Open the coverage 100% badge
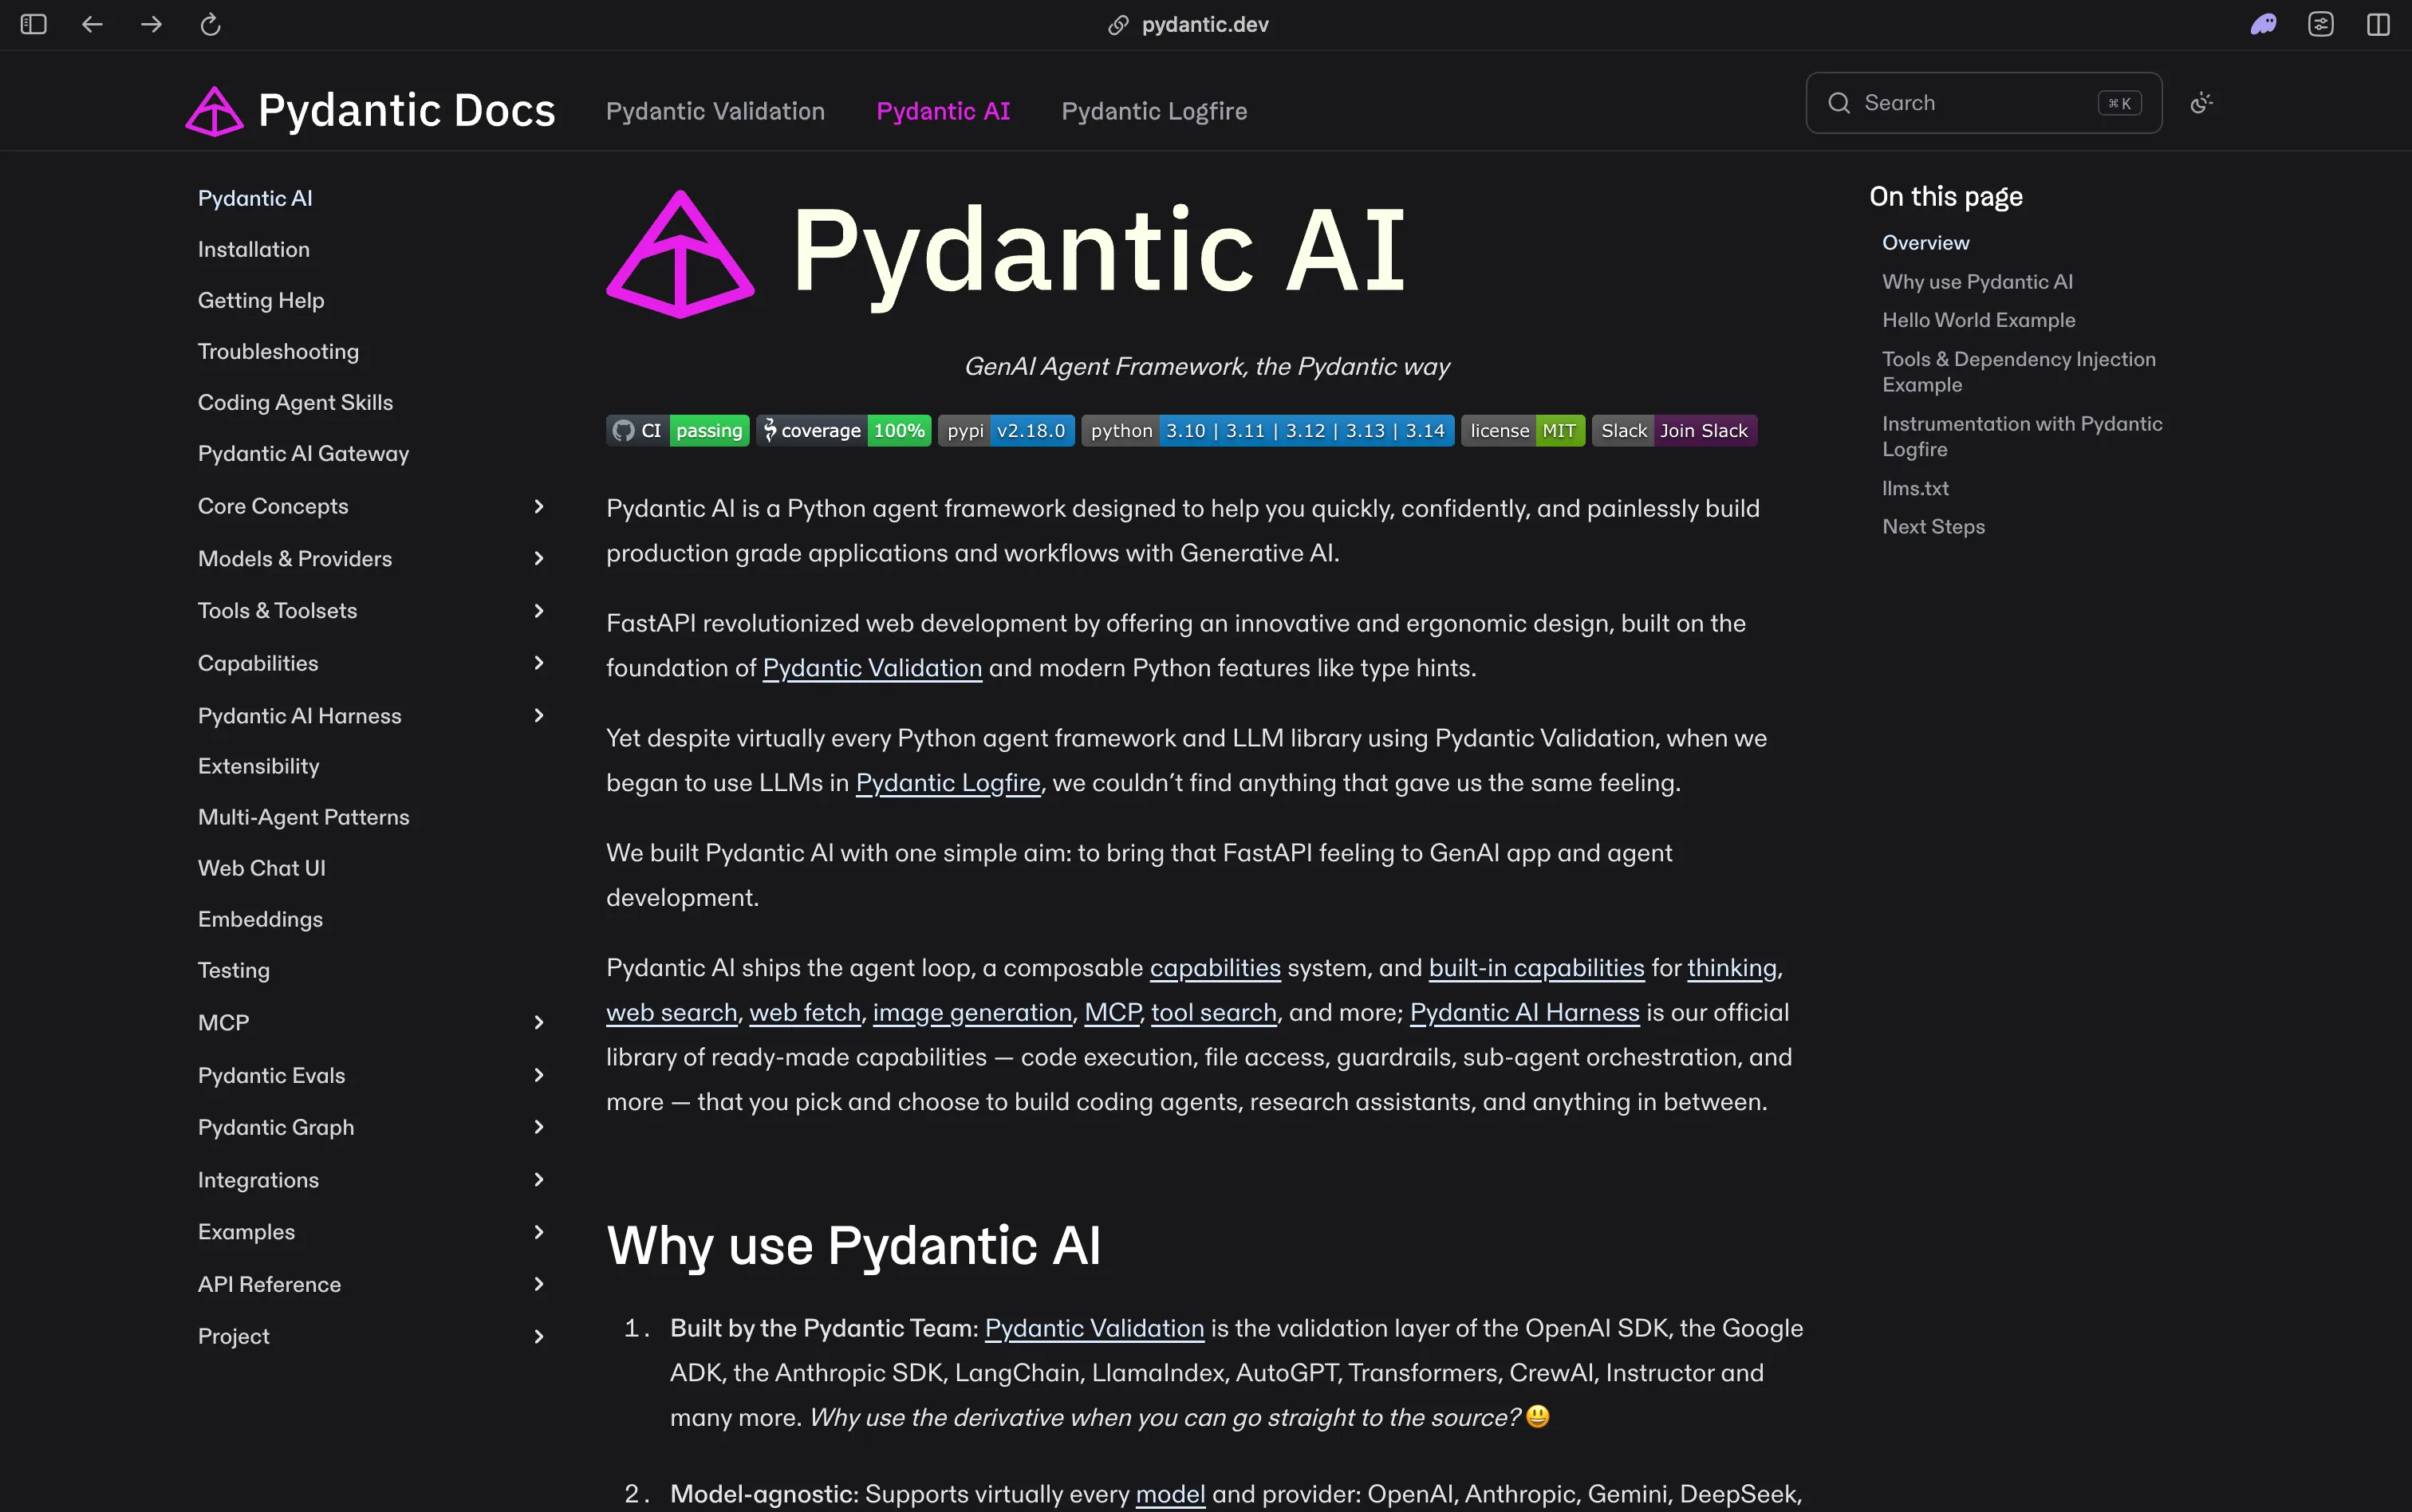The width and height of the screenshot is (2412, 1512). (x=844, y=431)
